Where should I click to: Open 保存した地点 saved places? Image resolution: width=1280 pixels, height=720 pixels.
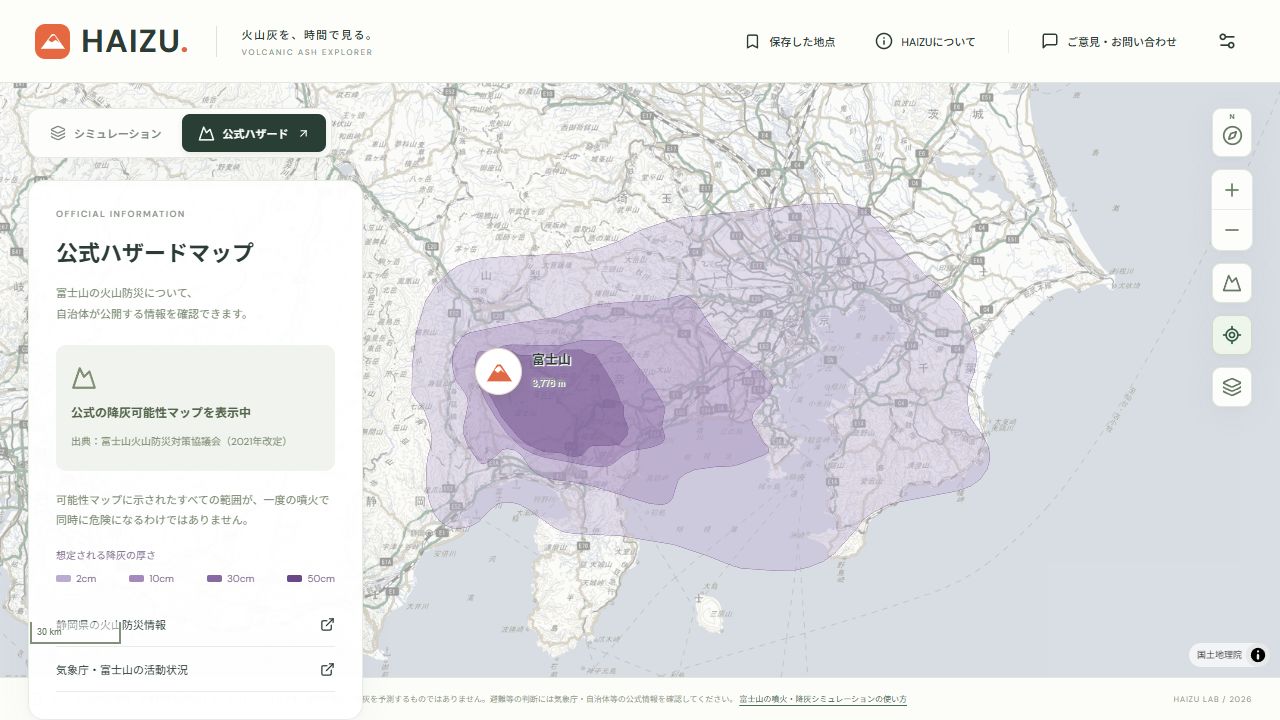point(790,41)
